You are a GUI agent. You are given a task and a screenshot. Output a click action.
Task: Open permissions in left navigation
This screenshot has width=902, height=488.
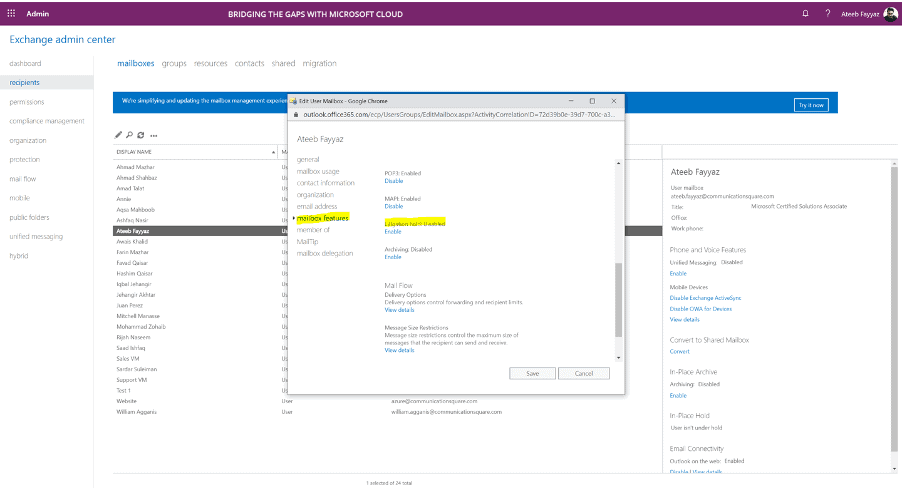coord(26,102)
